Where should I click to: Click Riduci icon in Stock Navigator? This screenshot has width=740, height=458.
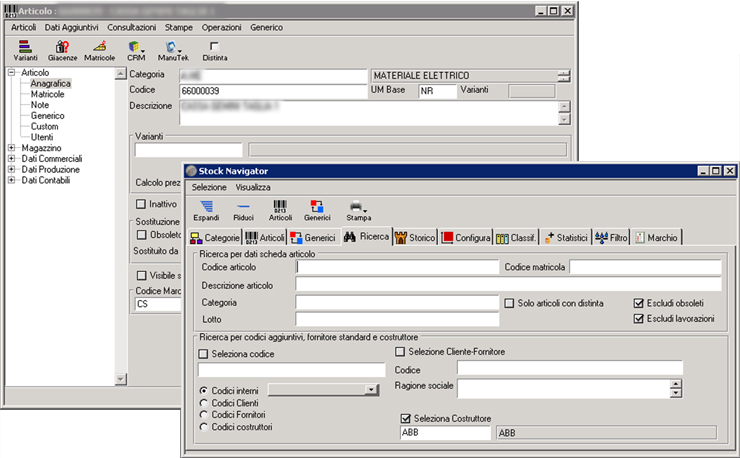[x=243, y=211]
